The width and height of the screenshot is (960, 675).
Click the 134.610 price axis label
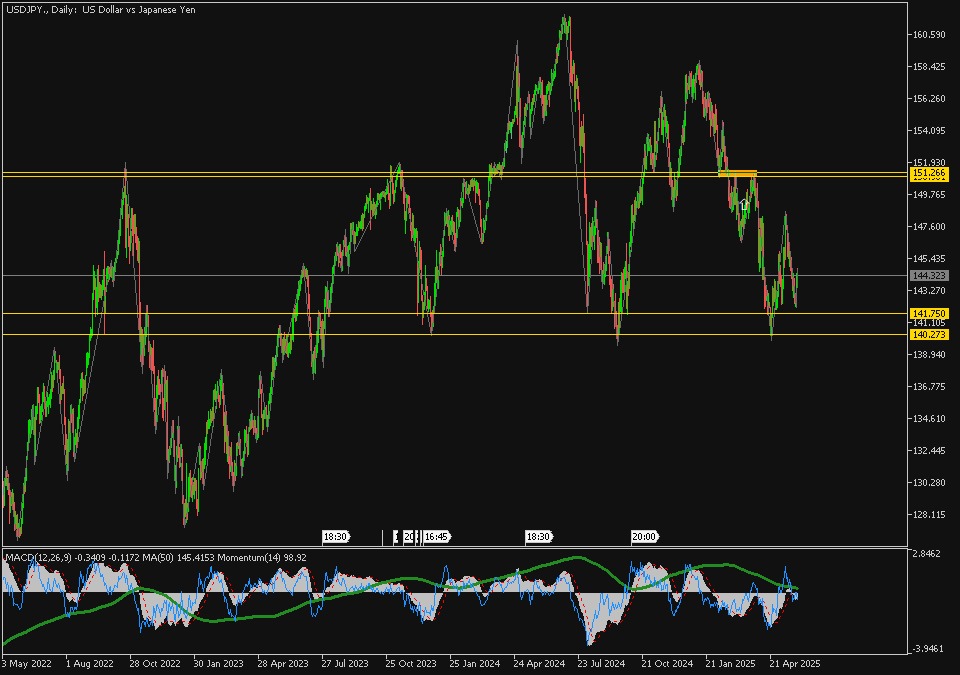[929, 419]
